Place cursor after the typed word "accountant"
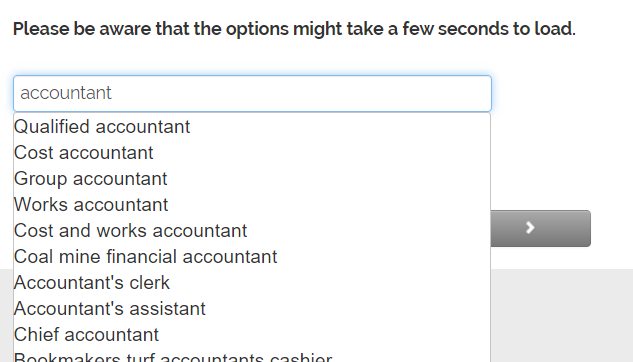633x362 pixels. tap(112, 93)
